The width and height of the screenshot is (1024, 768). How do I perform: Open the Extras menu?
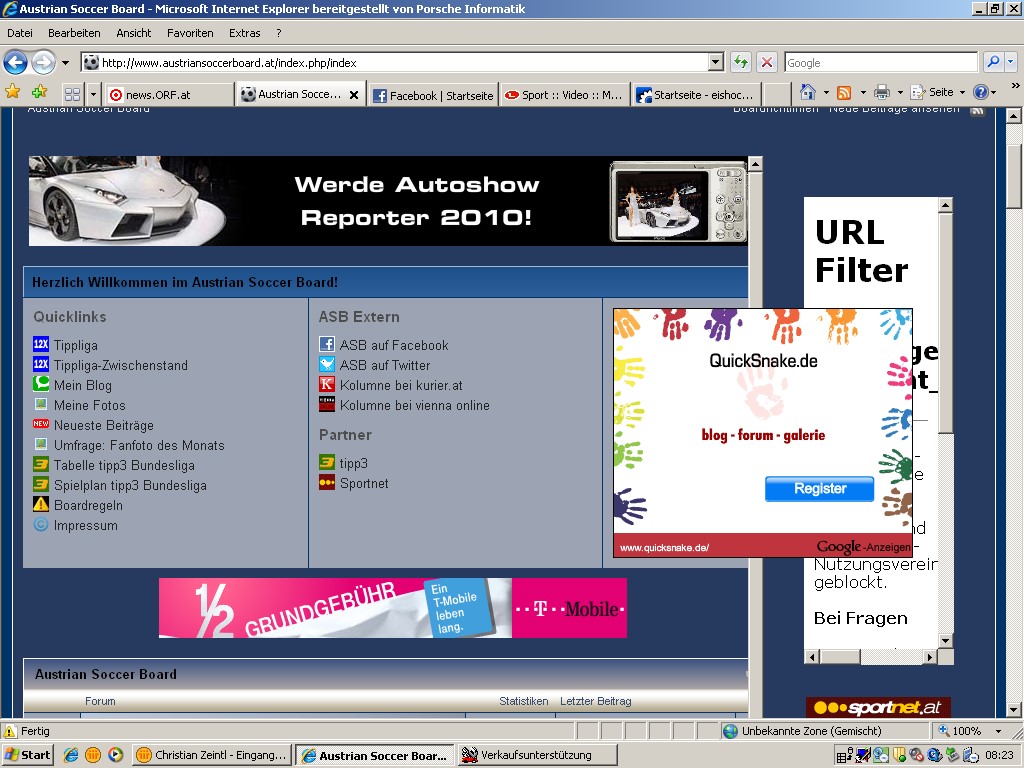(245, 33)
